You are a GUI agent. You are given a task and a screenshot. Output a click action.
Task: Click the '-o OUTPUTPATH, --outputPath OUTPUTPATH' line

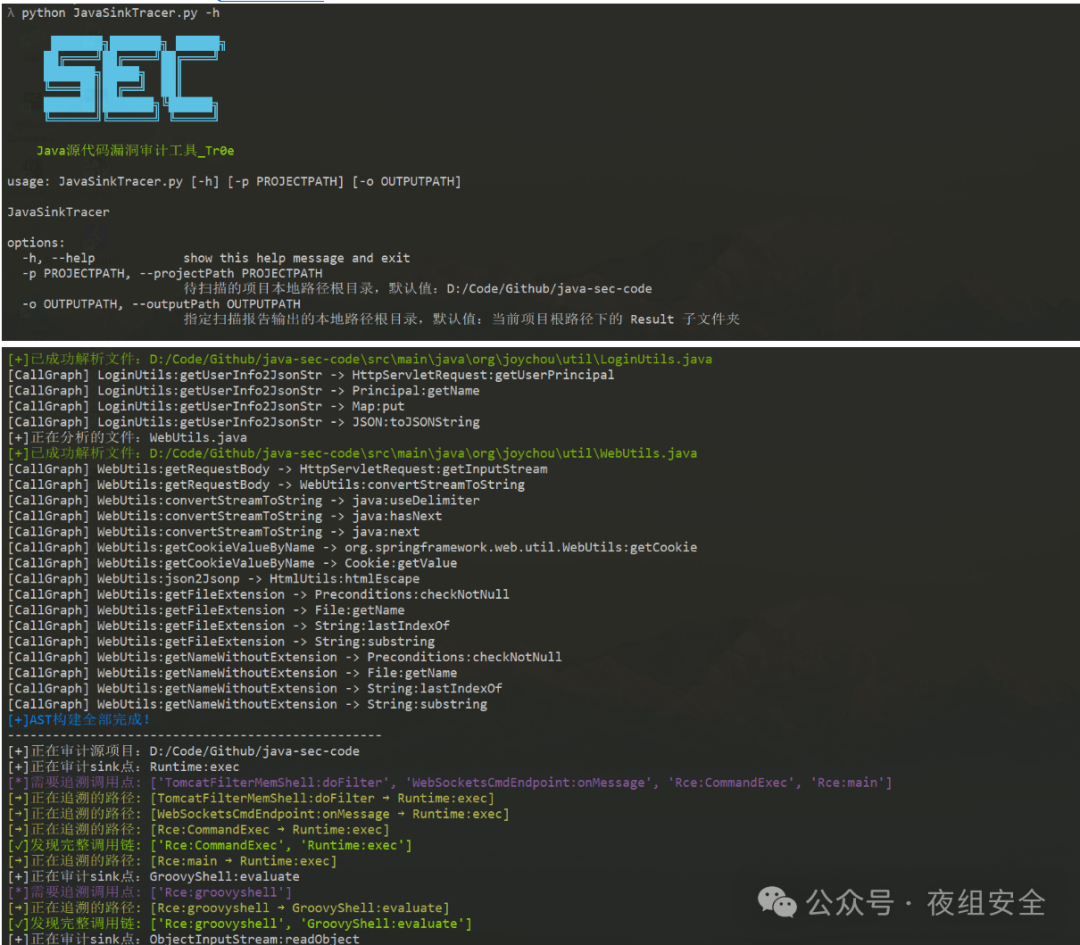pyautogui.click(x=161, y=304)
